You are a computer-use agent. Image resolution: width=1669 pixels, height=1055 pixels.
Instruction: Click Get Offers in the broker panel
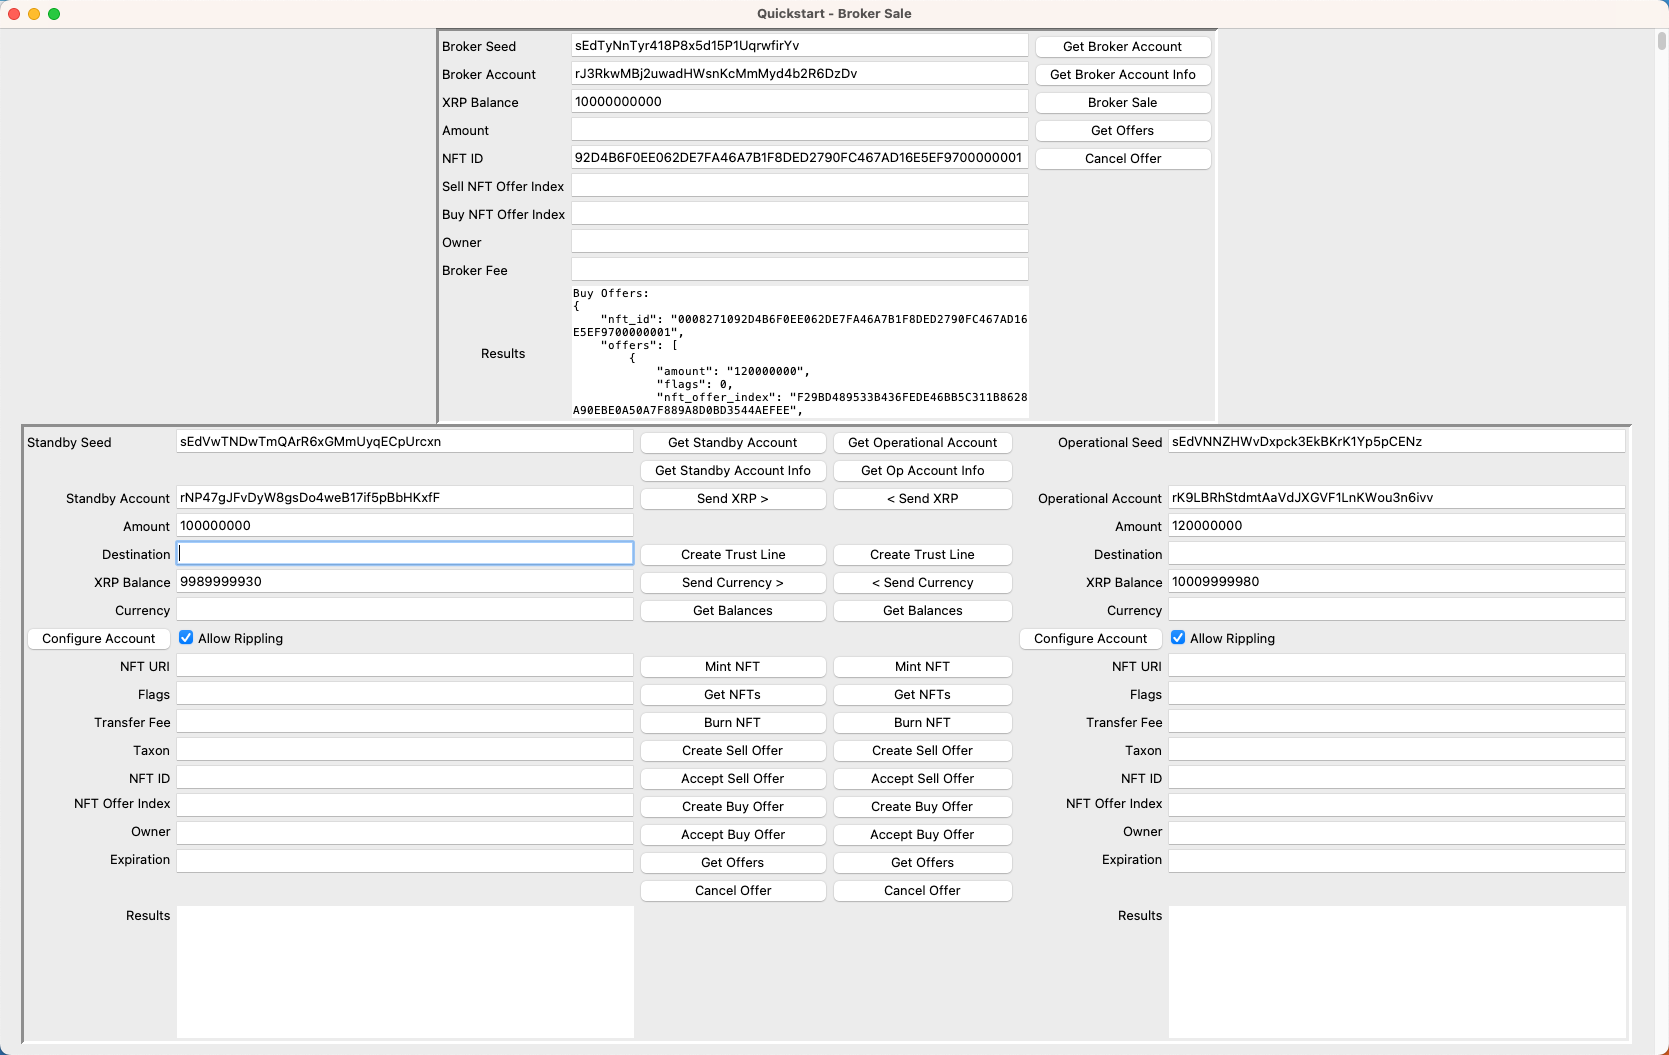tap(1122, 131)
